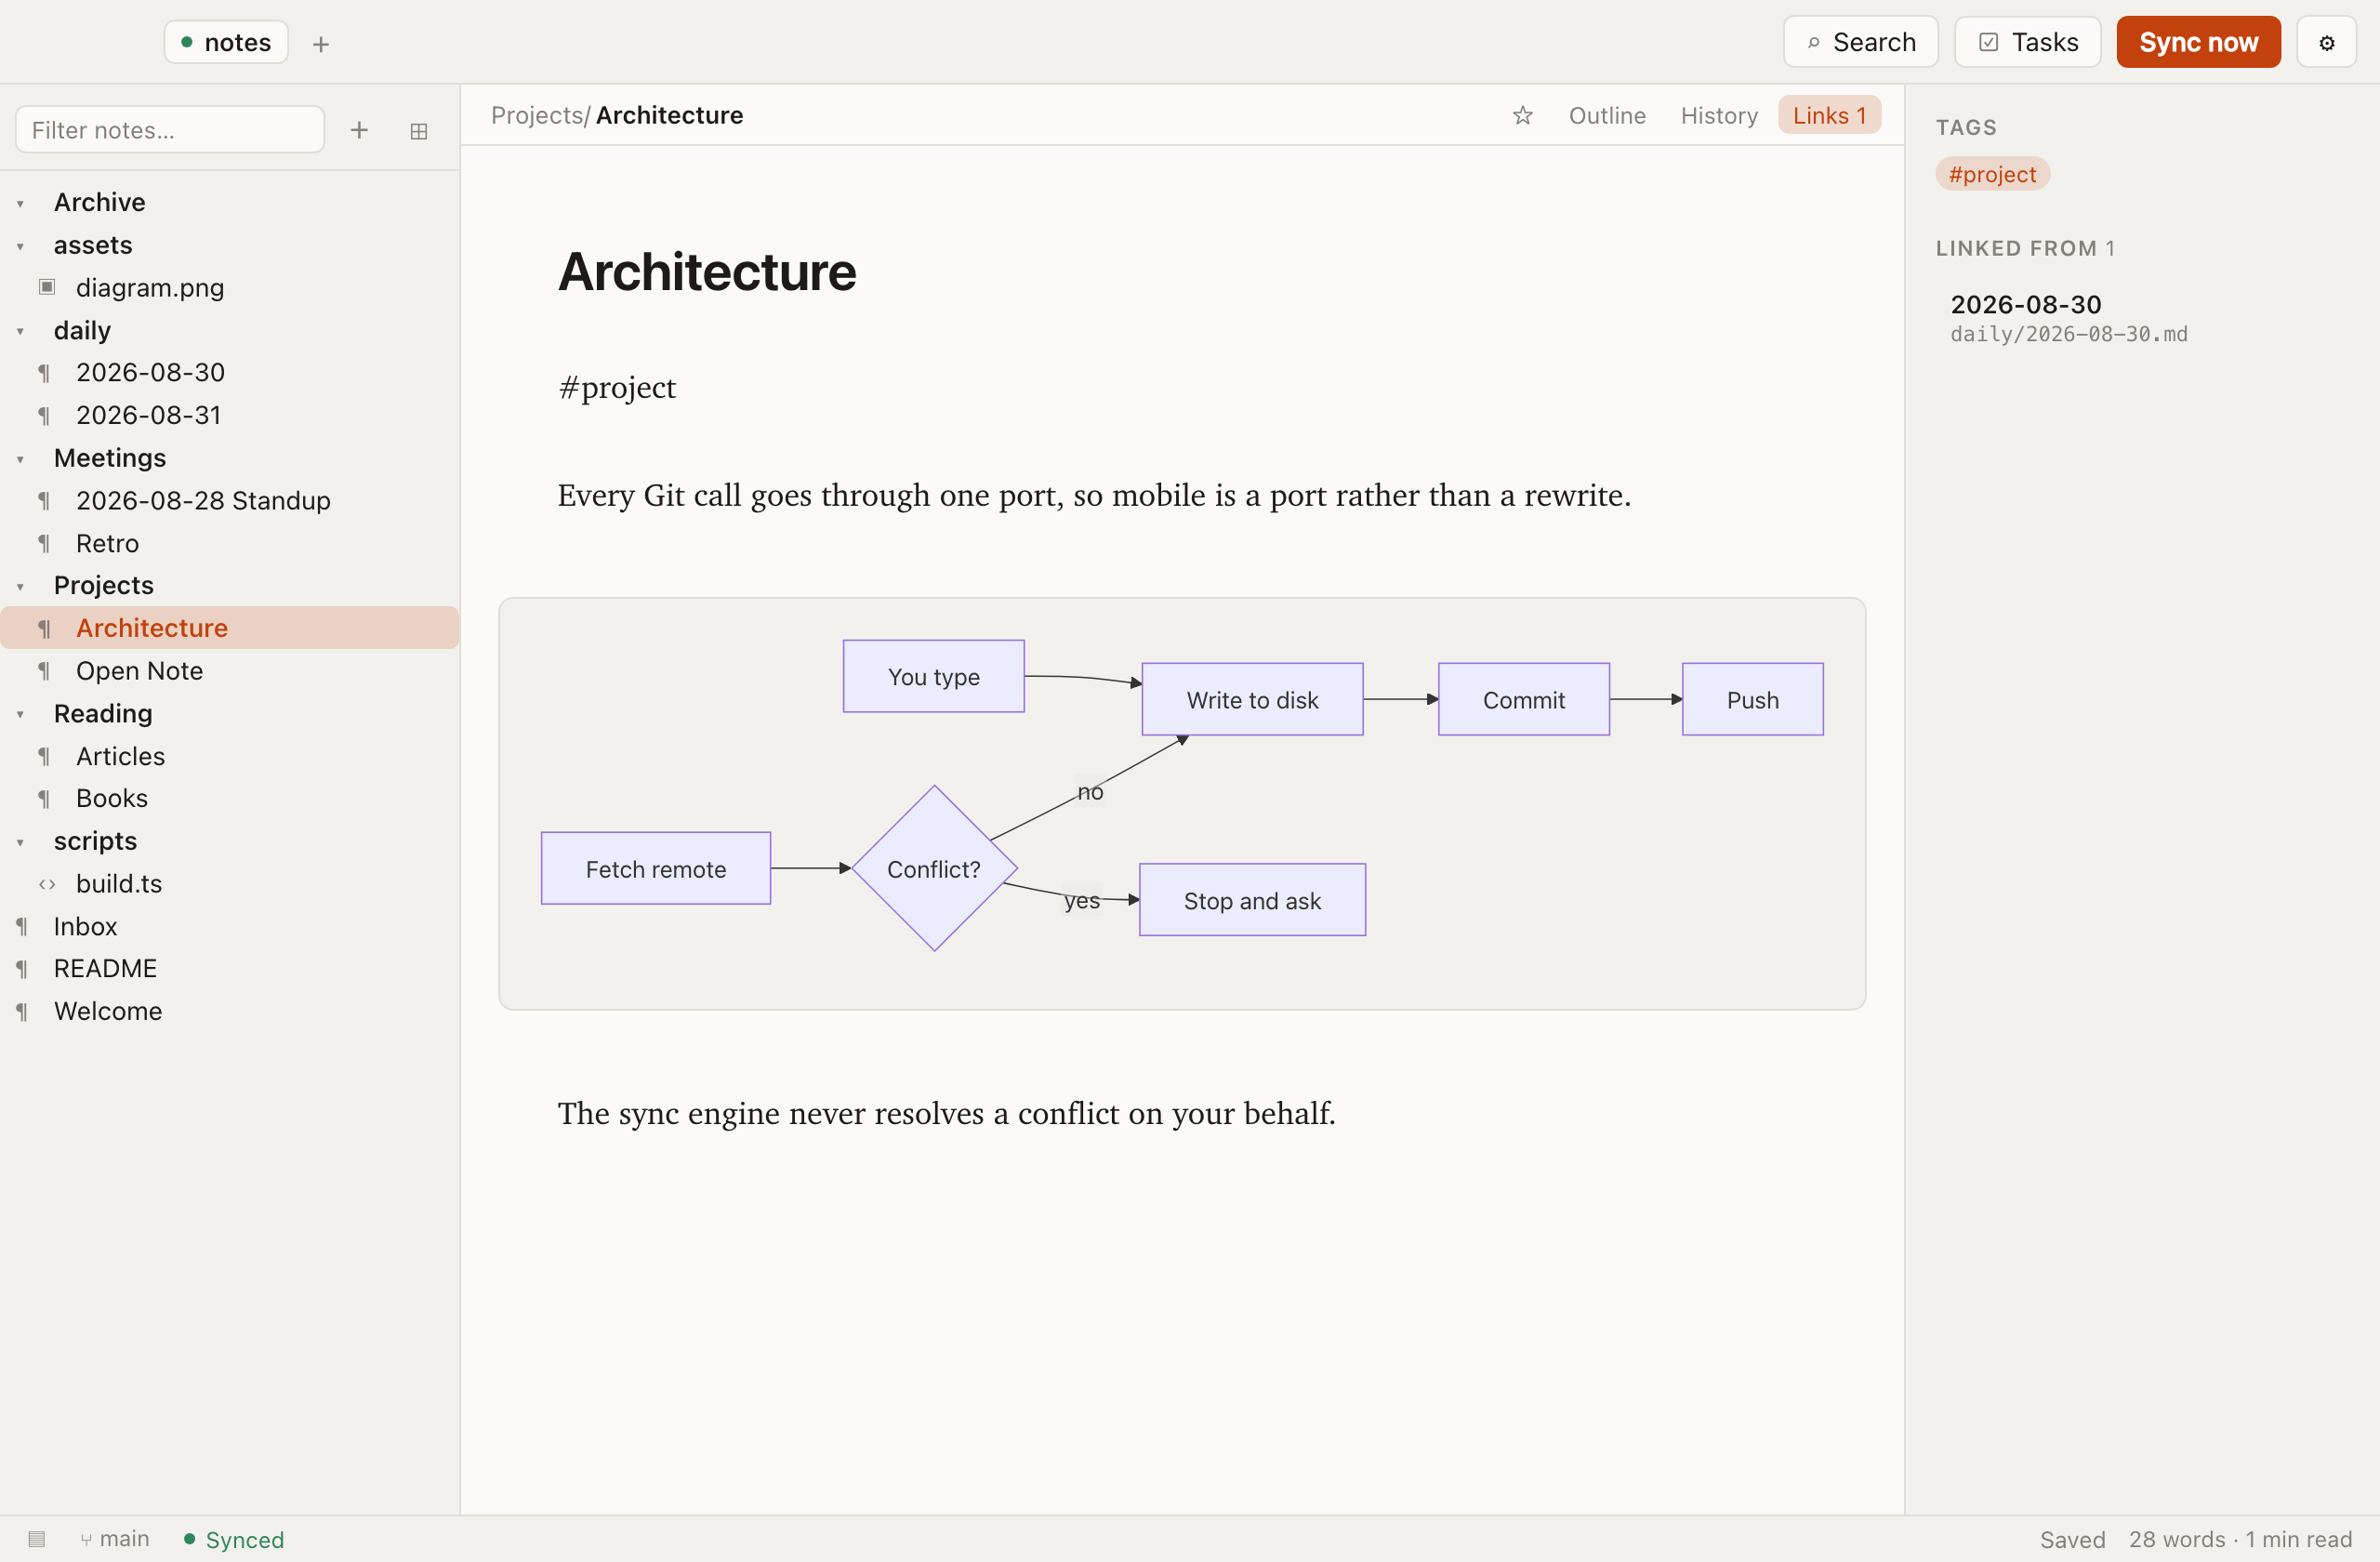
Task: Open the 2026-08-30 daily note
Action: tap(230, 373)
